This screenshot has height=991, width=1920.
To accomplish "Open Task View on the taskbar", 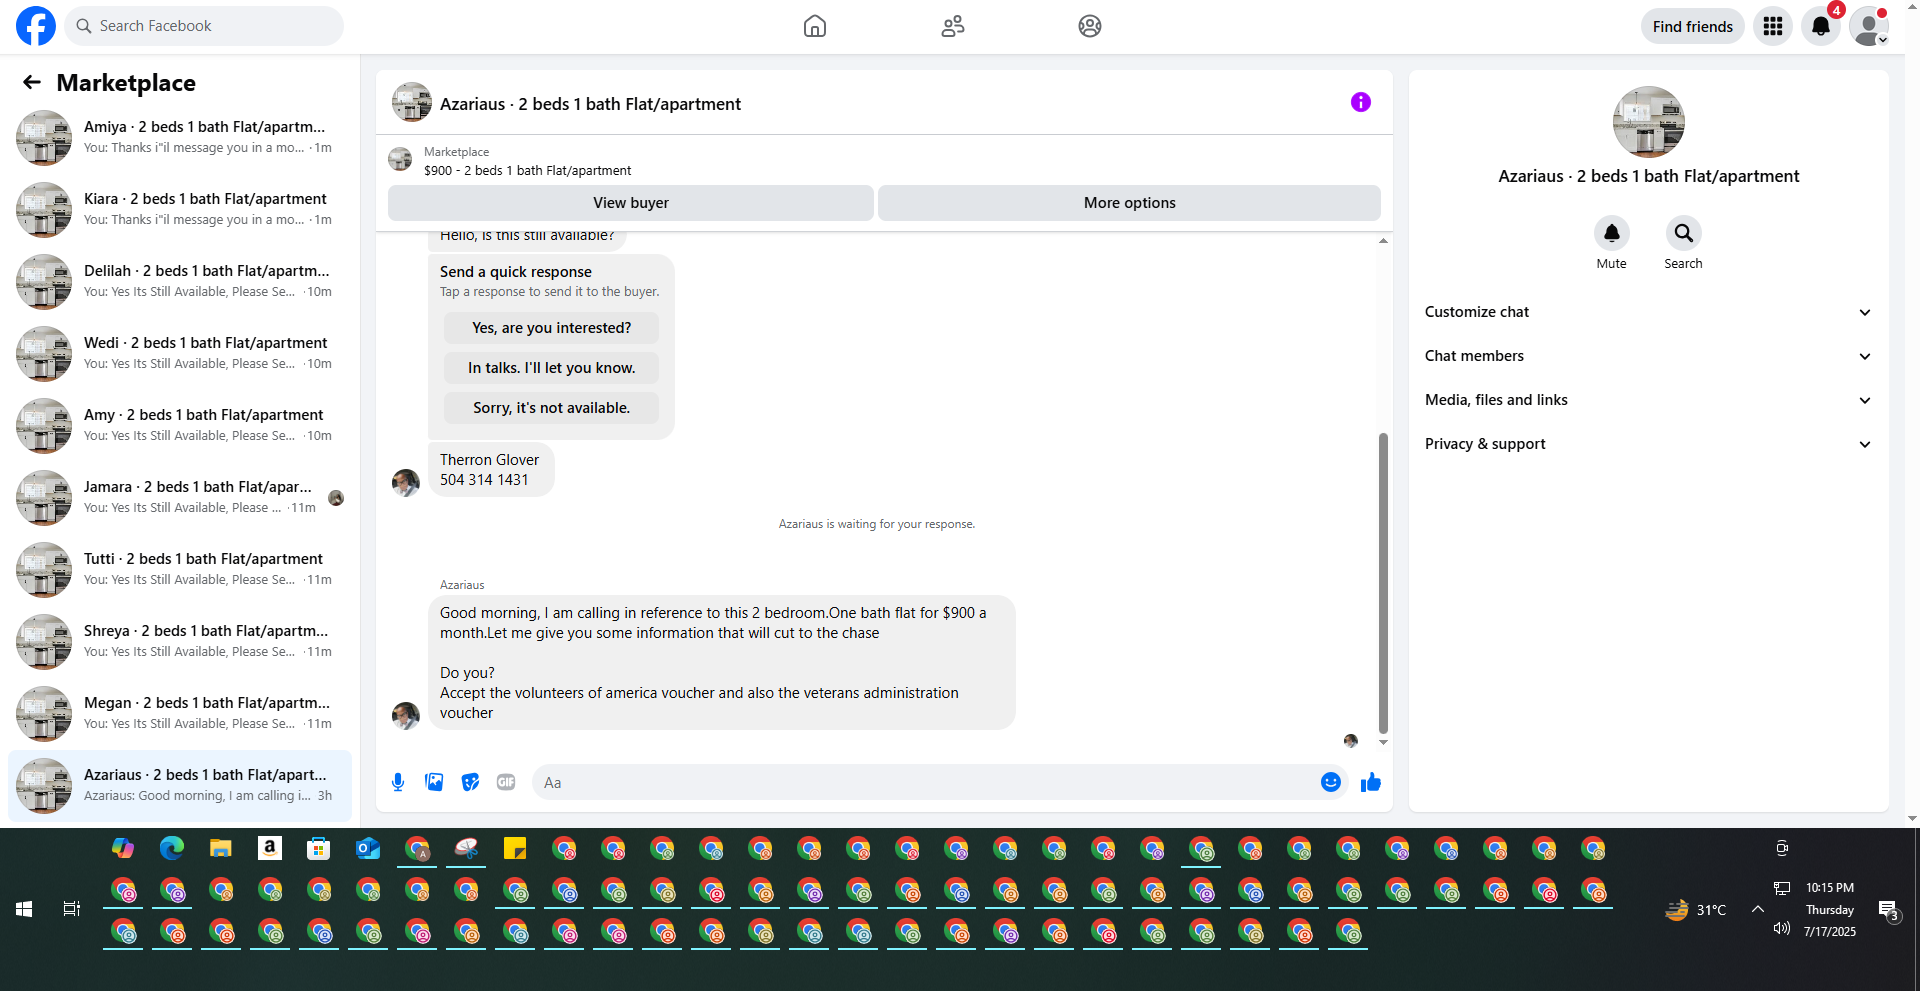I will pyautogui.click(x=72, y=909).
